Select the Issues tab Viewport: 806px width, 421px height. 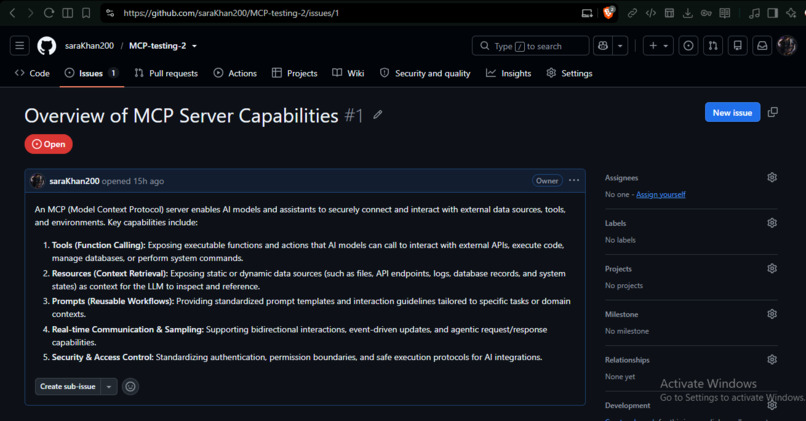[91, 73]
